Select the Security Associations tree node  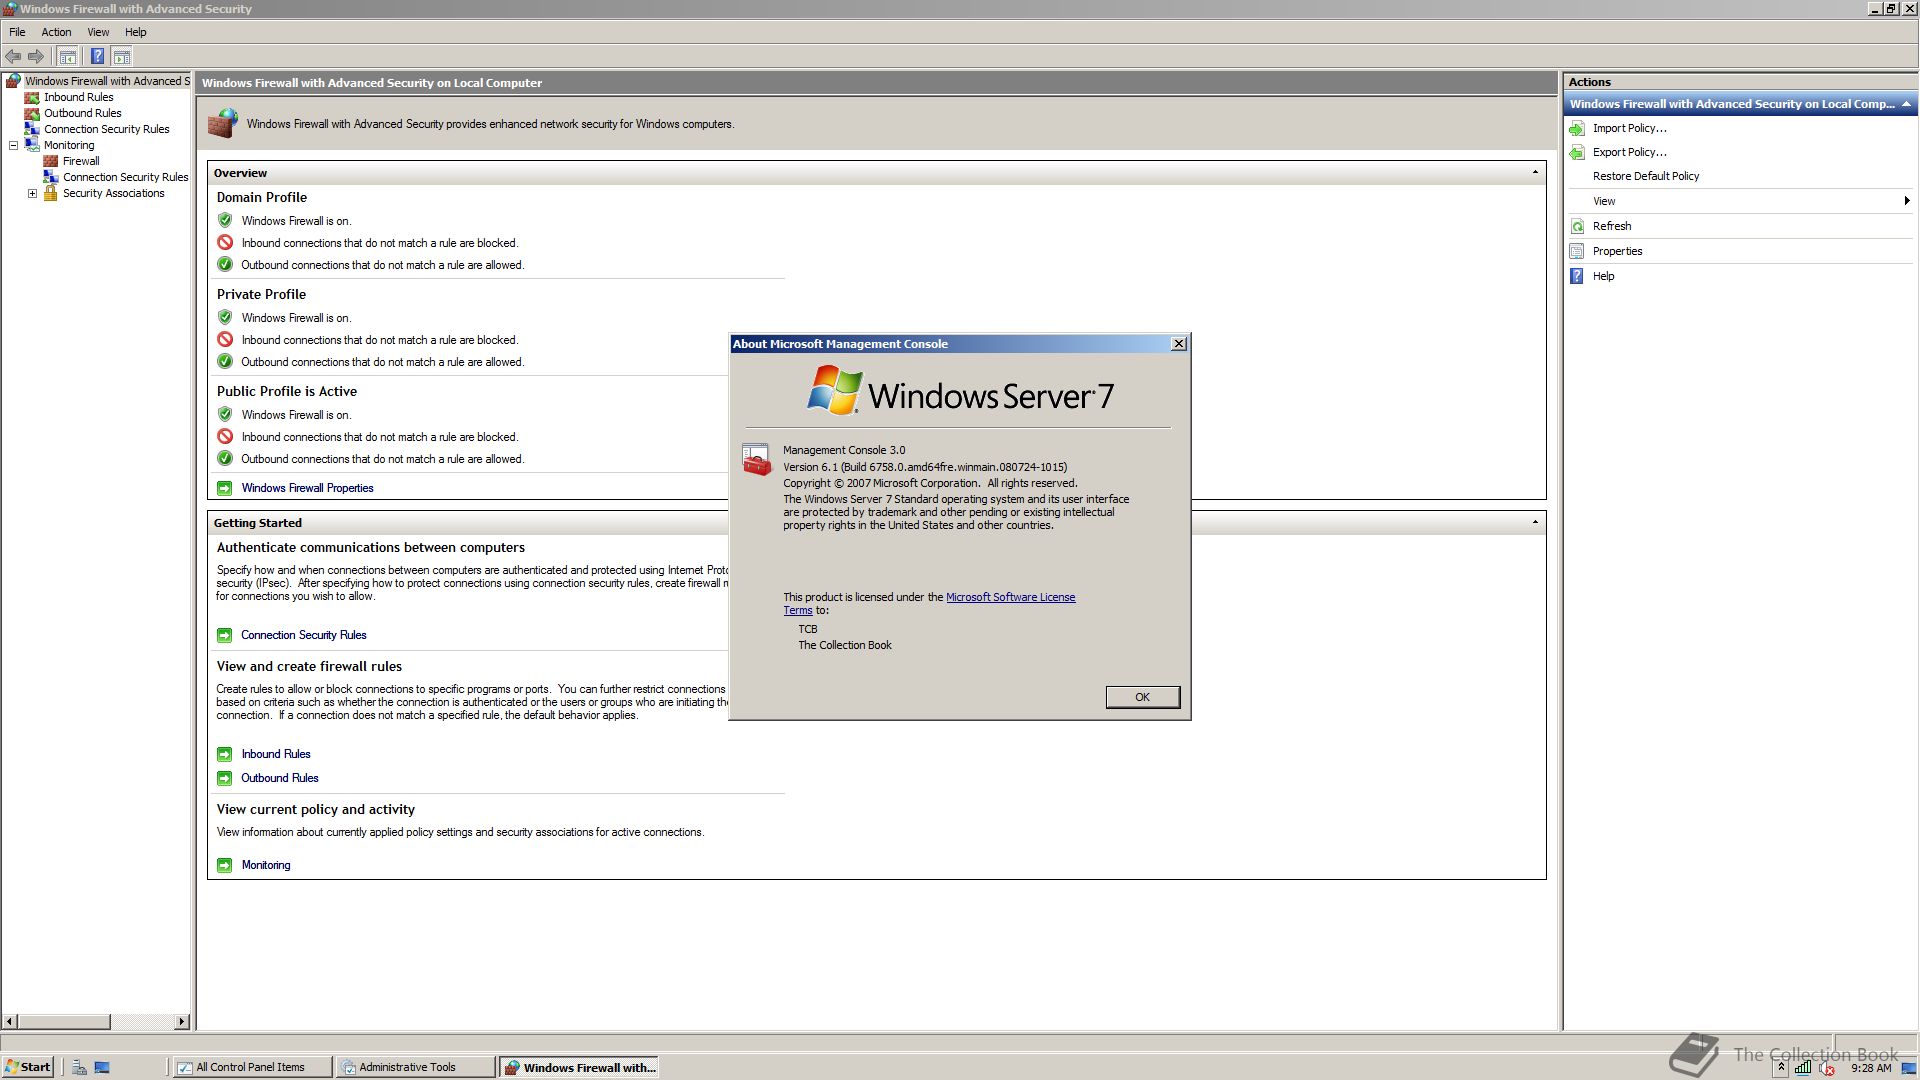pyautogui.click(x=113, y=193)
